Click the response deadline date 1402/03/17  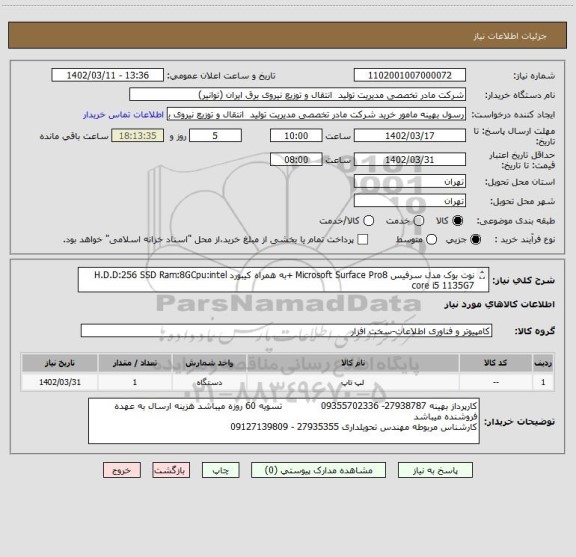click(x=410, y=136)
